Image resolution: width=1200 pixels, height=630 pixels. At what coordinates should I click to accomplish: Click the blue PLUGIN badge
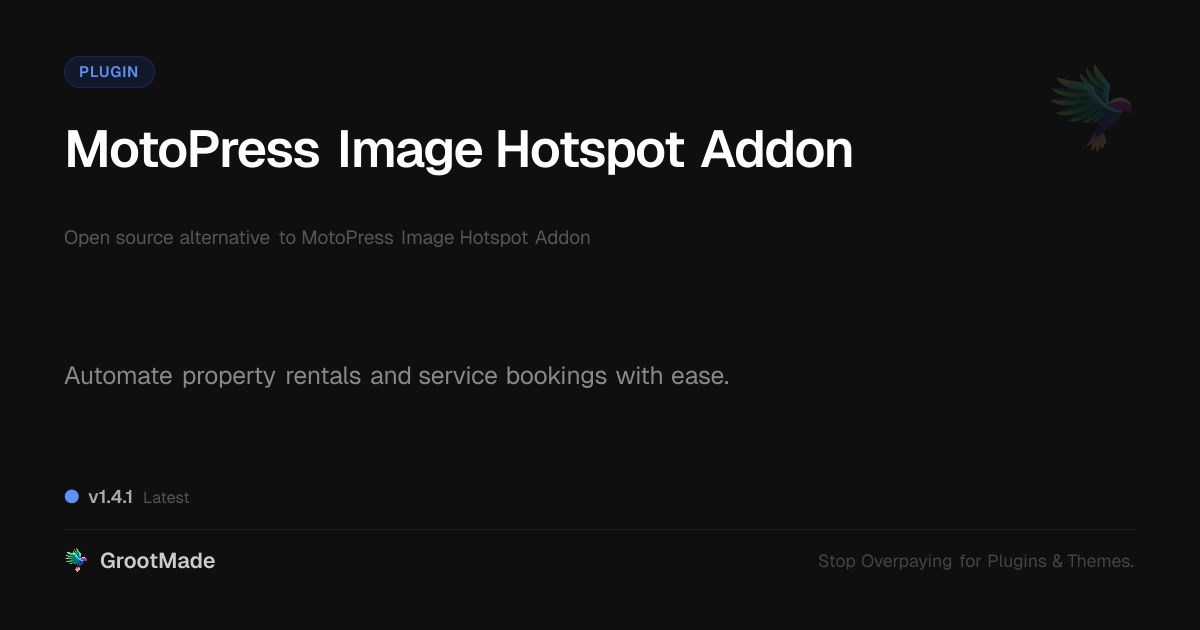pos(109,72)
